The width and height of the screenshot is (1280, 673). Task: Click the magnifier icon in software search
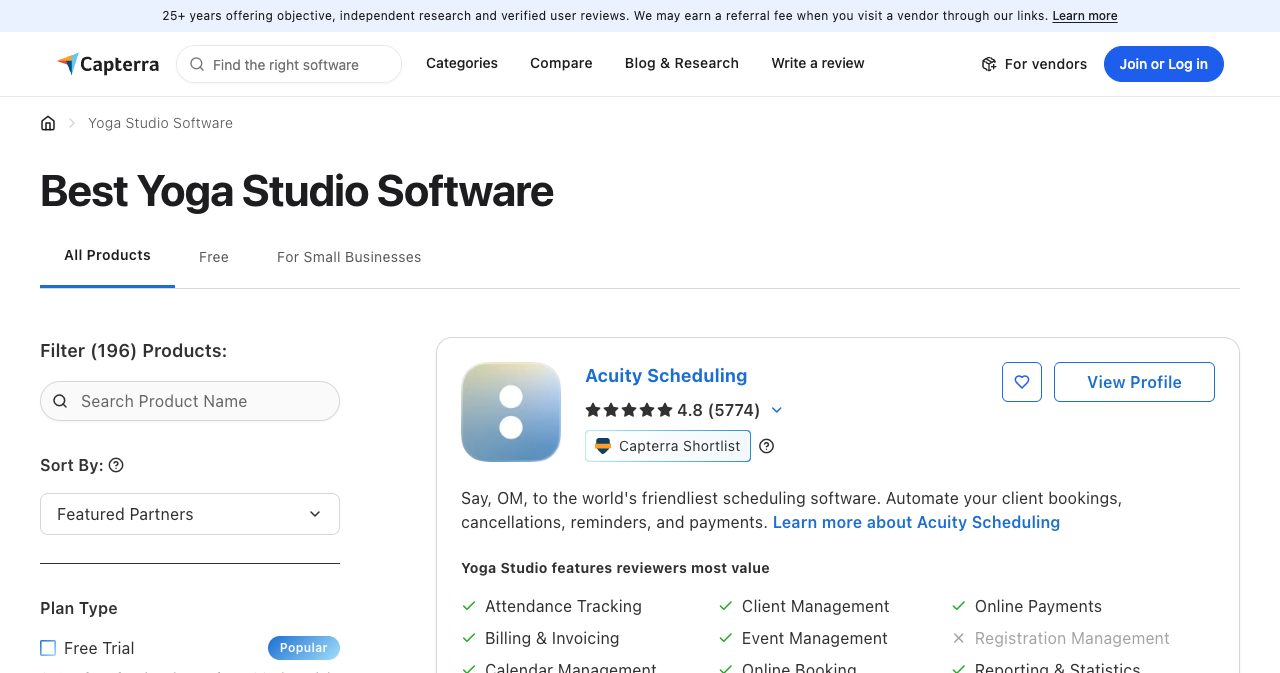(x=197, y=64)
